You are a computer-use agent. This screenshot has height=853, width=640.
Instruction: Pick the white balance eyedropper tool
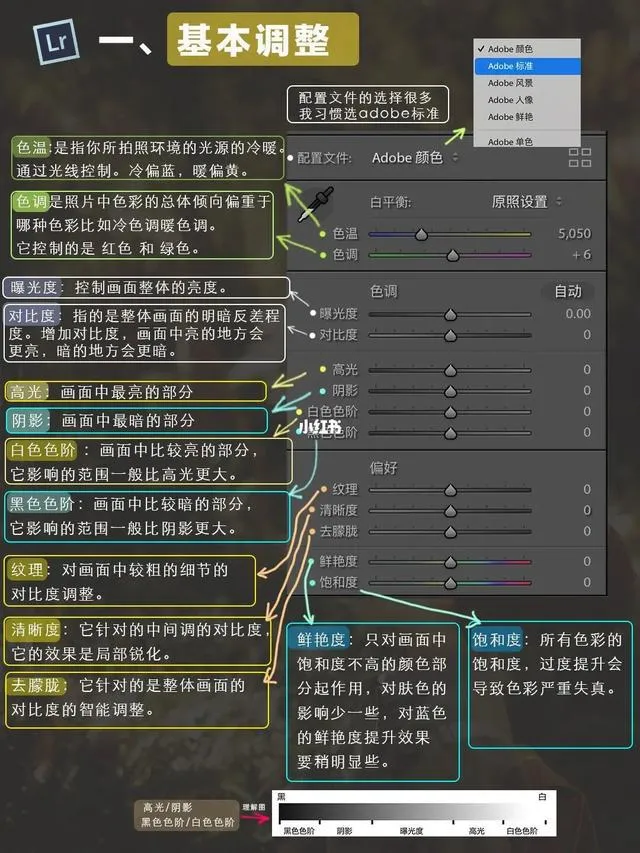point(316,204)
